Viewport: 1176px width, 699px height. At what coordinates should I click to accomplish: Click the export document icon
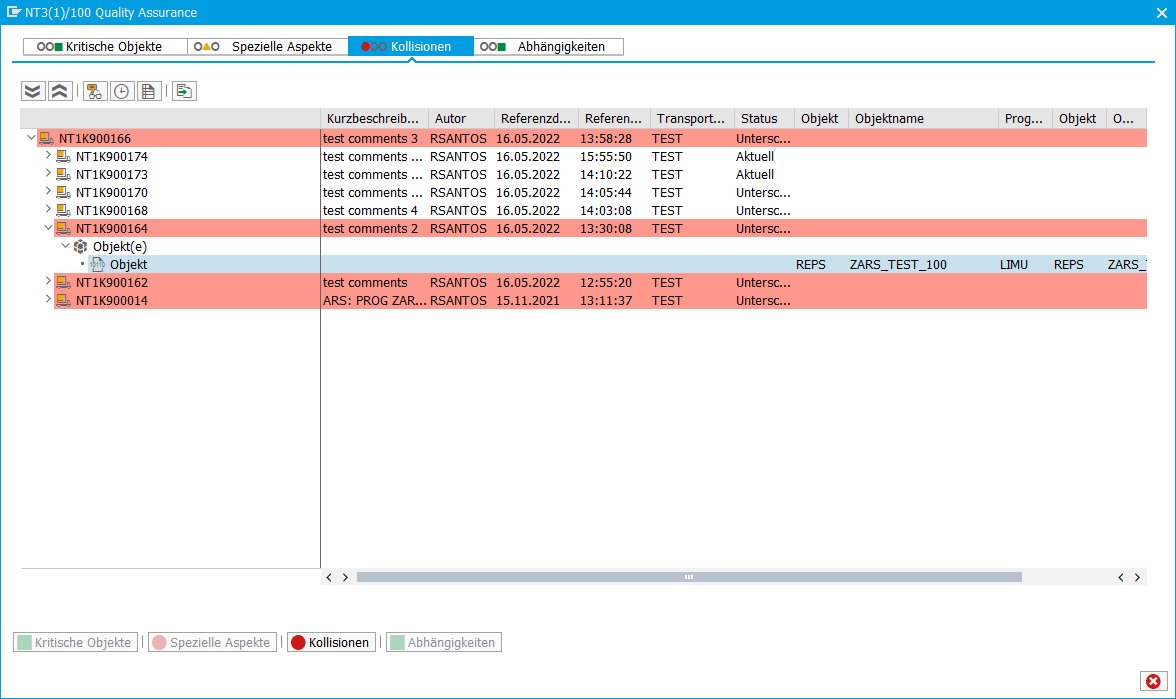click(x=184, y=90)
